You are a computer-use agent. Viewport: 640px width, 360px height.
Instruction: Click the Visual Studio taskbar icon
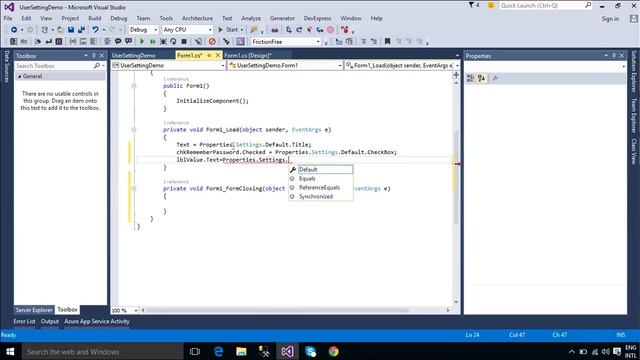pyautogui.click(x=287, y=351)
